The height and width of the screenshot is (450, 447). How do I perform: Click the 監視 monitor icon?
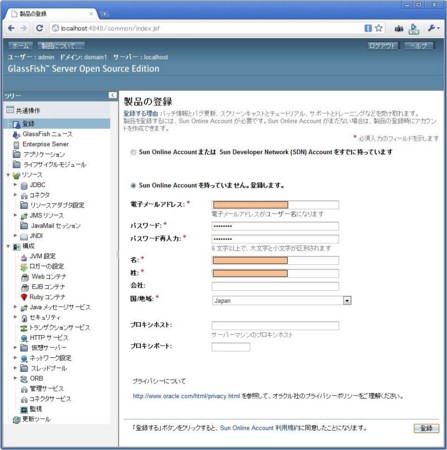tap(24, 409)
